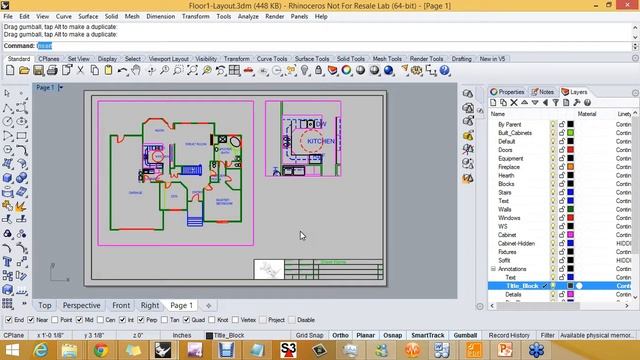Open toolbar tabs options gear
Screen dimensions: 640x360
635,59
